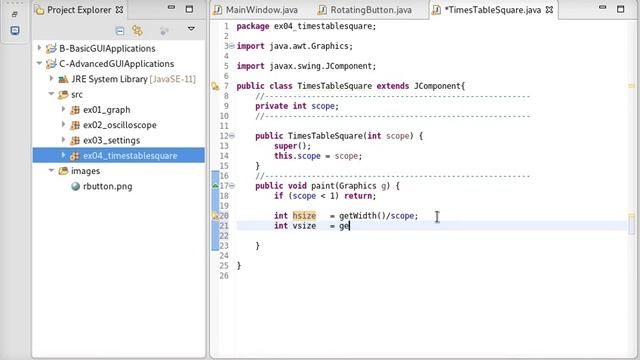Click view icon in left trim
640x360 pixels.
[15, 31]
